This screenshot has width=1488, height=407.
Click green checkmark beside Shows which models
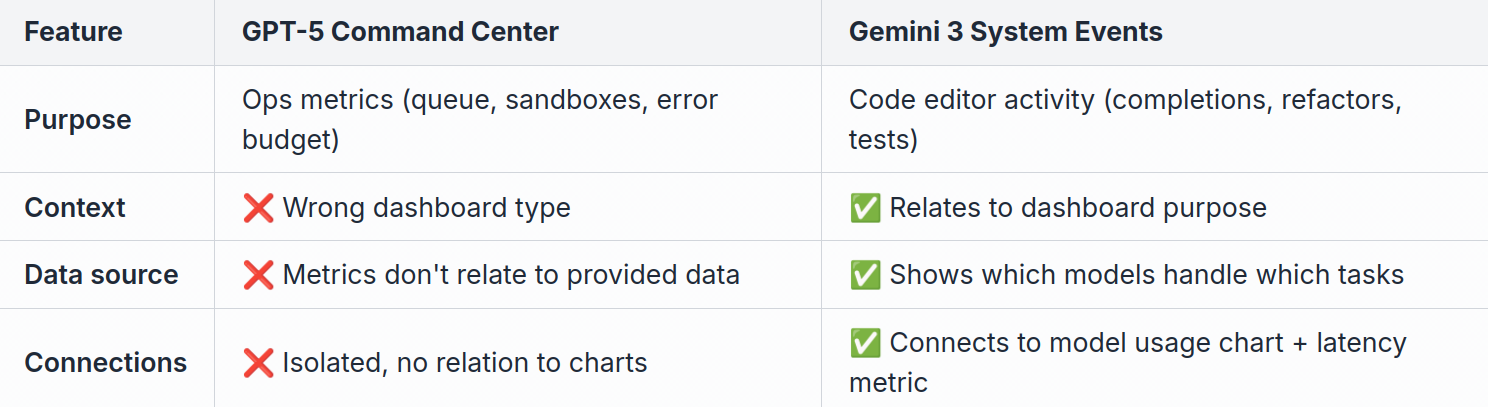[865, 275]
